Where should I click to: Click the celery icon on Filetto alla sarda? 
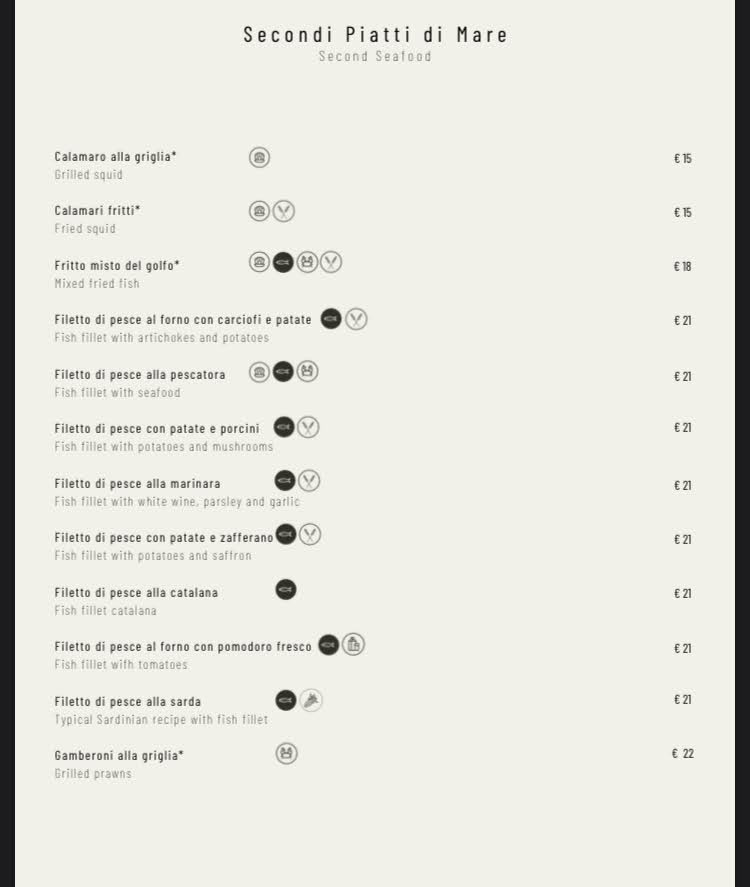pos(311,700)
